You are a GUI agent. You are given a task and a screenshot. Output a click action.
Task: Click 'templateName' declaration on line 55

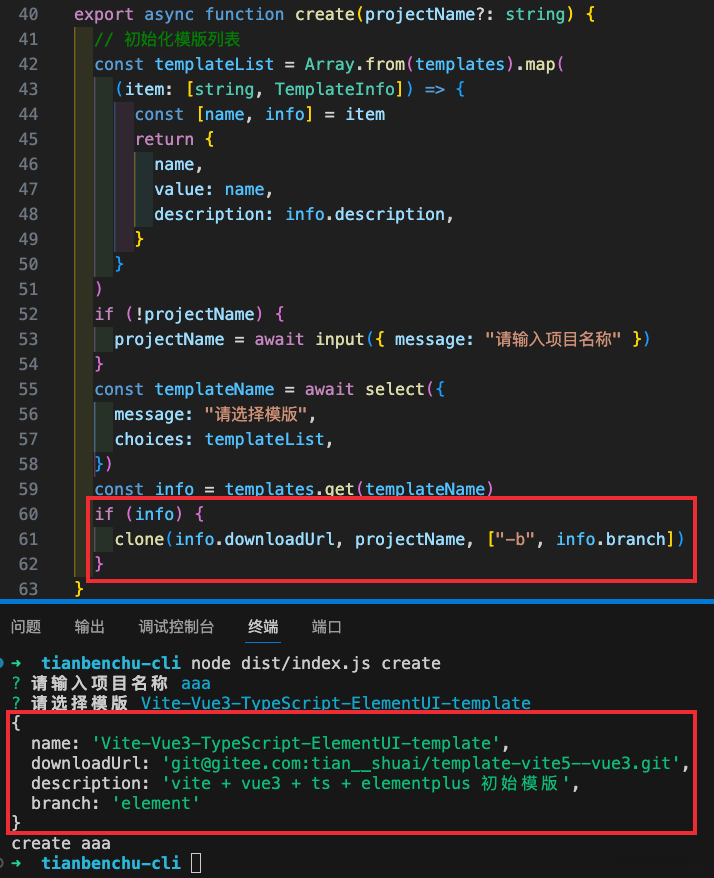214,389
